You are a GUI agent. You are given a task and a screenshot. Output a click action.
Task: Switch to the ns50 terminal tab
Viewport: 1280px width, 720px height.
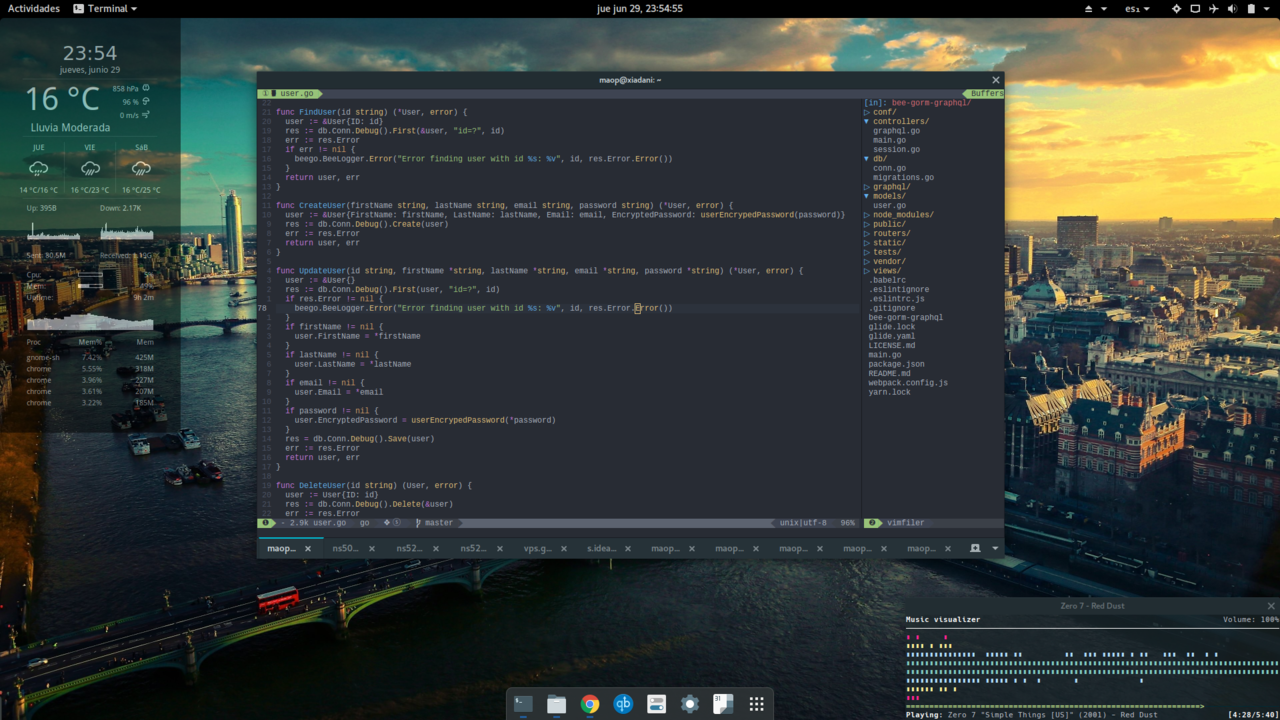(x=345, y=548)
